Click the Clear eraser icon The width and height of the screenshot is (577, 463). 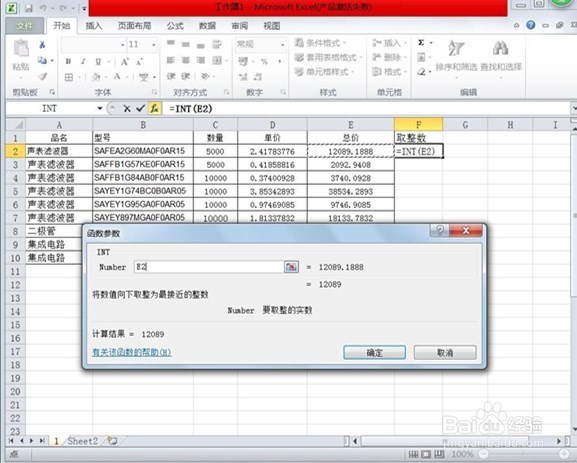(422, 71)
